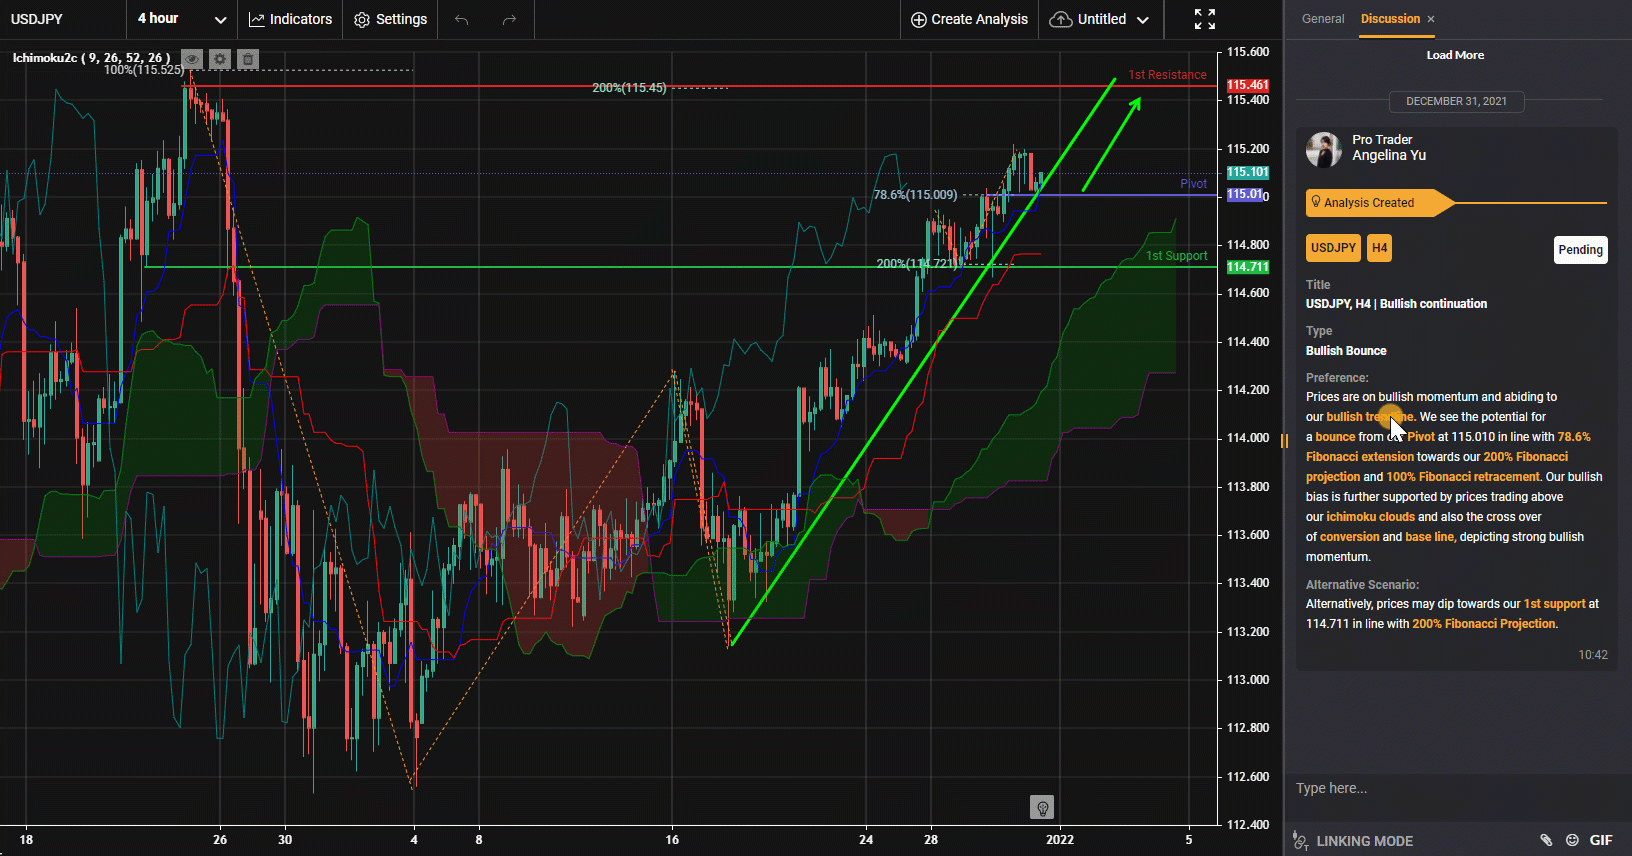Click in the Type here message field

(x=1456, y=788)
